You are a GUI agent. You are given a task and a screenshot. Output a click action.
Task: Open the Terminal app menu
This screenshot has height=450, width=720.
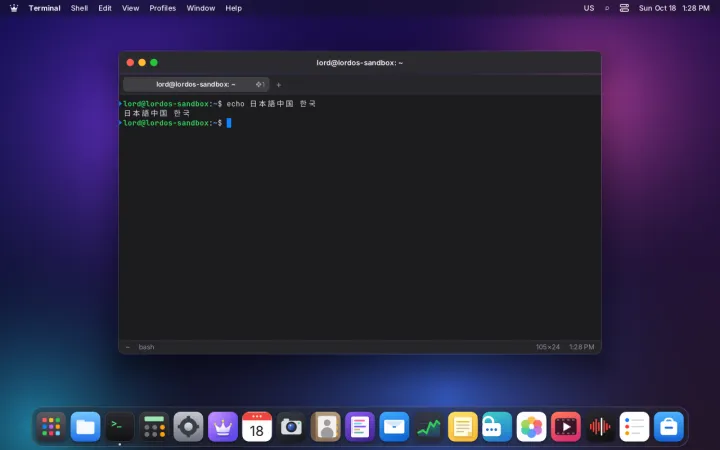click(x=45, y=8)
